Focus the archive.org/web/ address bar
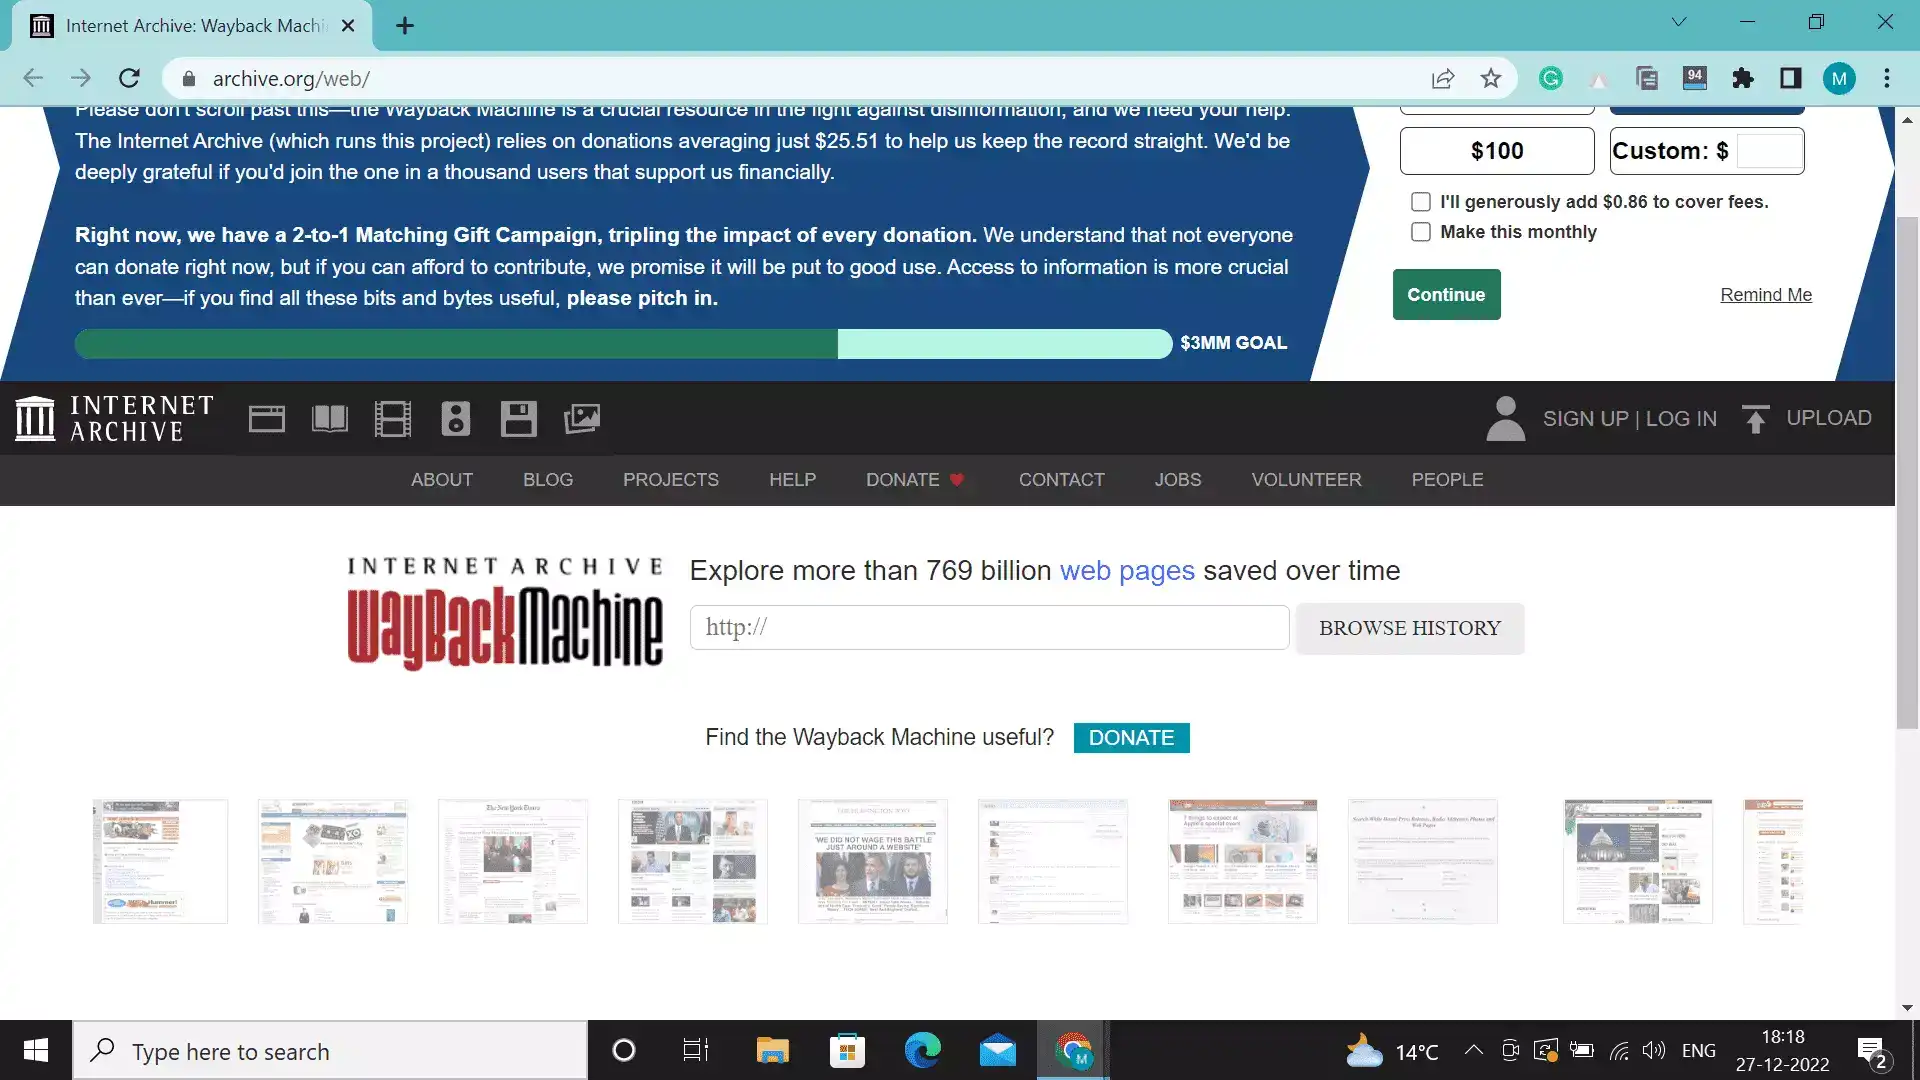1920x1080 pixels. [800, 79]
